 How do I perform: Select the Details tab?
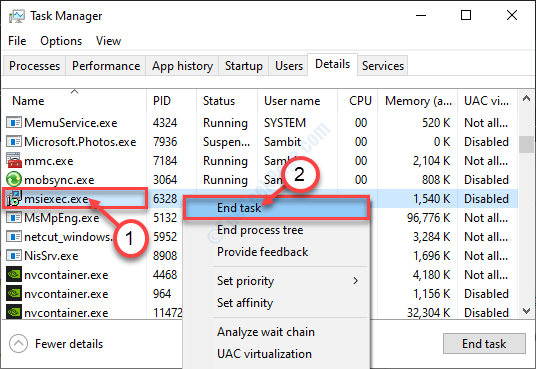pos(332,64)
